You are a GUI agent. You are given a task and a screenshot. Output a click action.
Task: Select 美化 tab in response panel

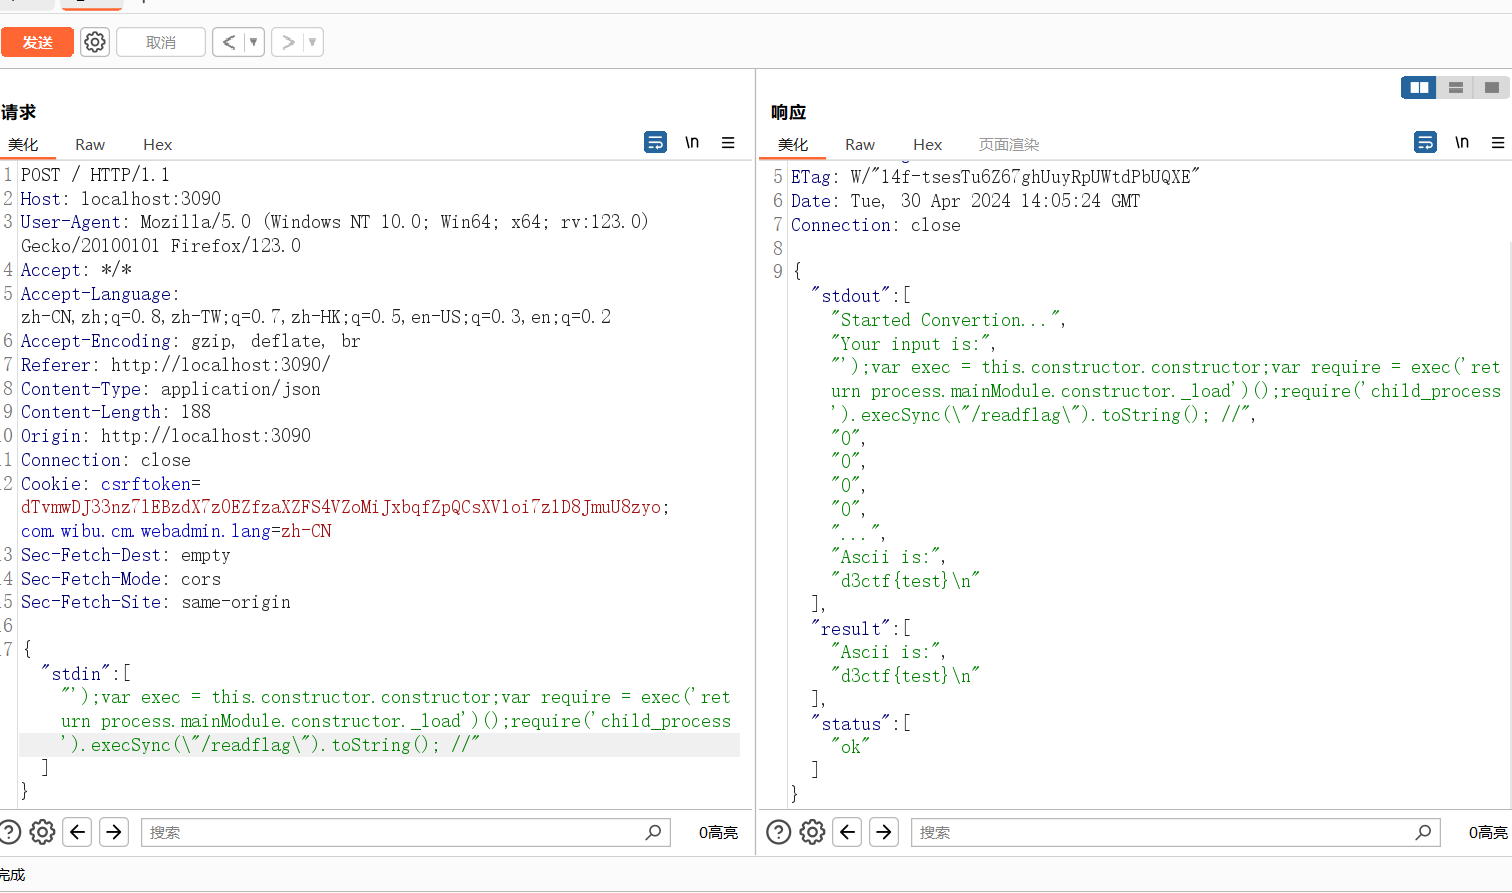(x=793, y=145)
